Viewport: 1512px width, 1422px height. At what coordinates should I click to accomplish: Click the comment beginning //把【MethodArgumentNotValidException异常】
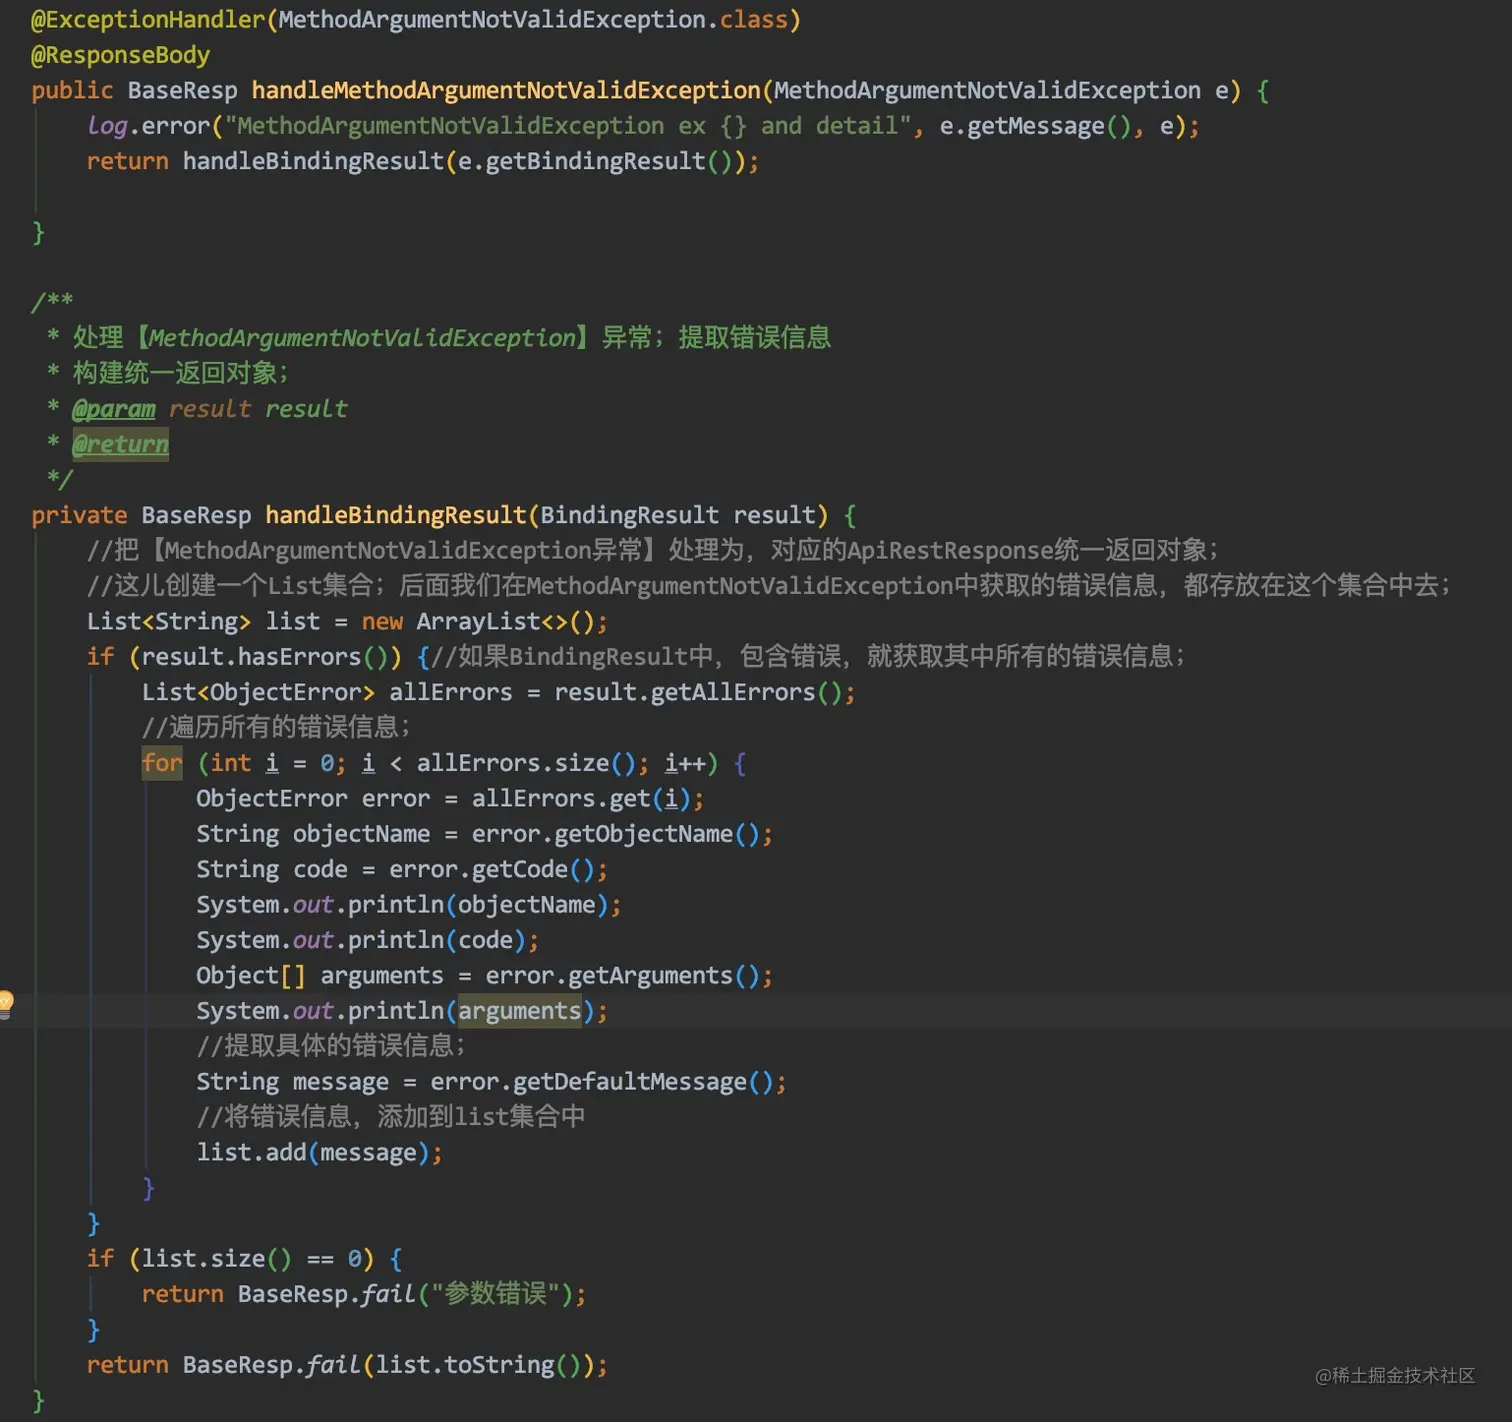click(652, 550)
